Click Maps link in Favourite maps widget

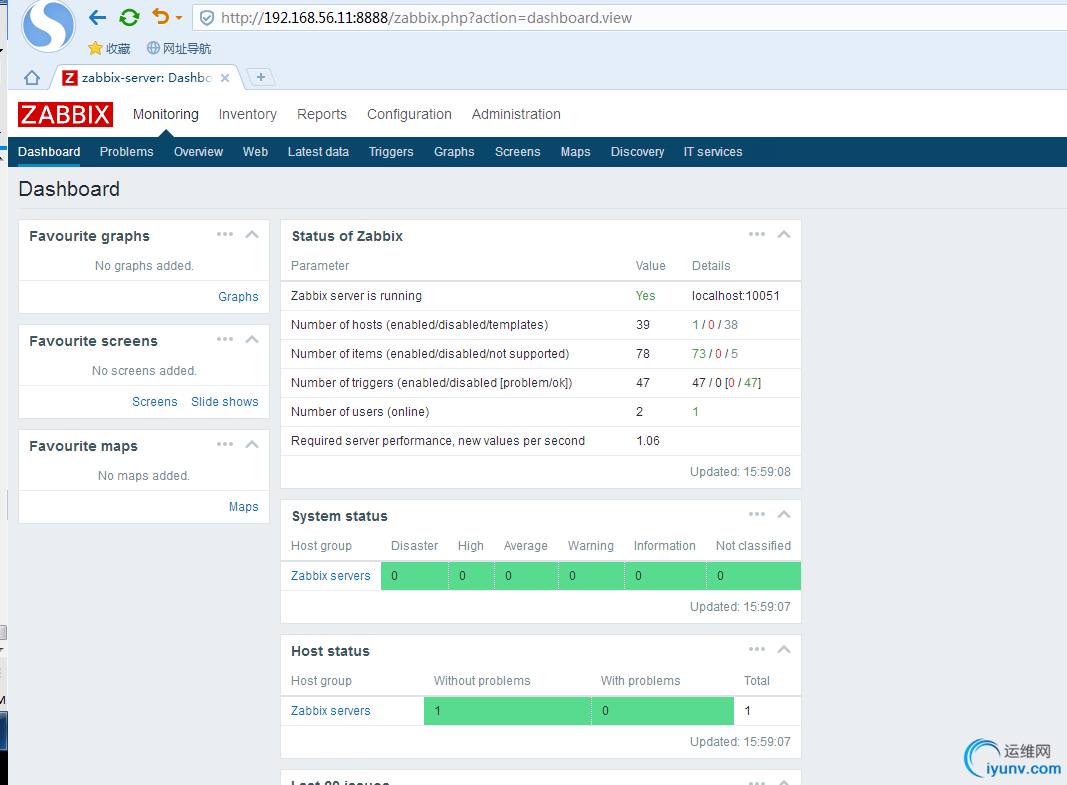244,507
